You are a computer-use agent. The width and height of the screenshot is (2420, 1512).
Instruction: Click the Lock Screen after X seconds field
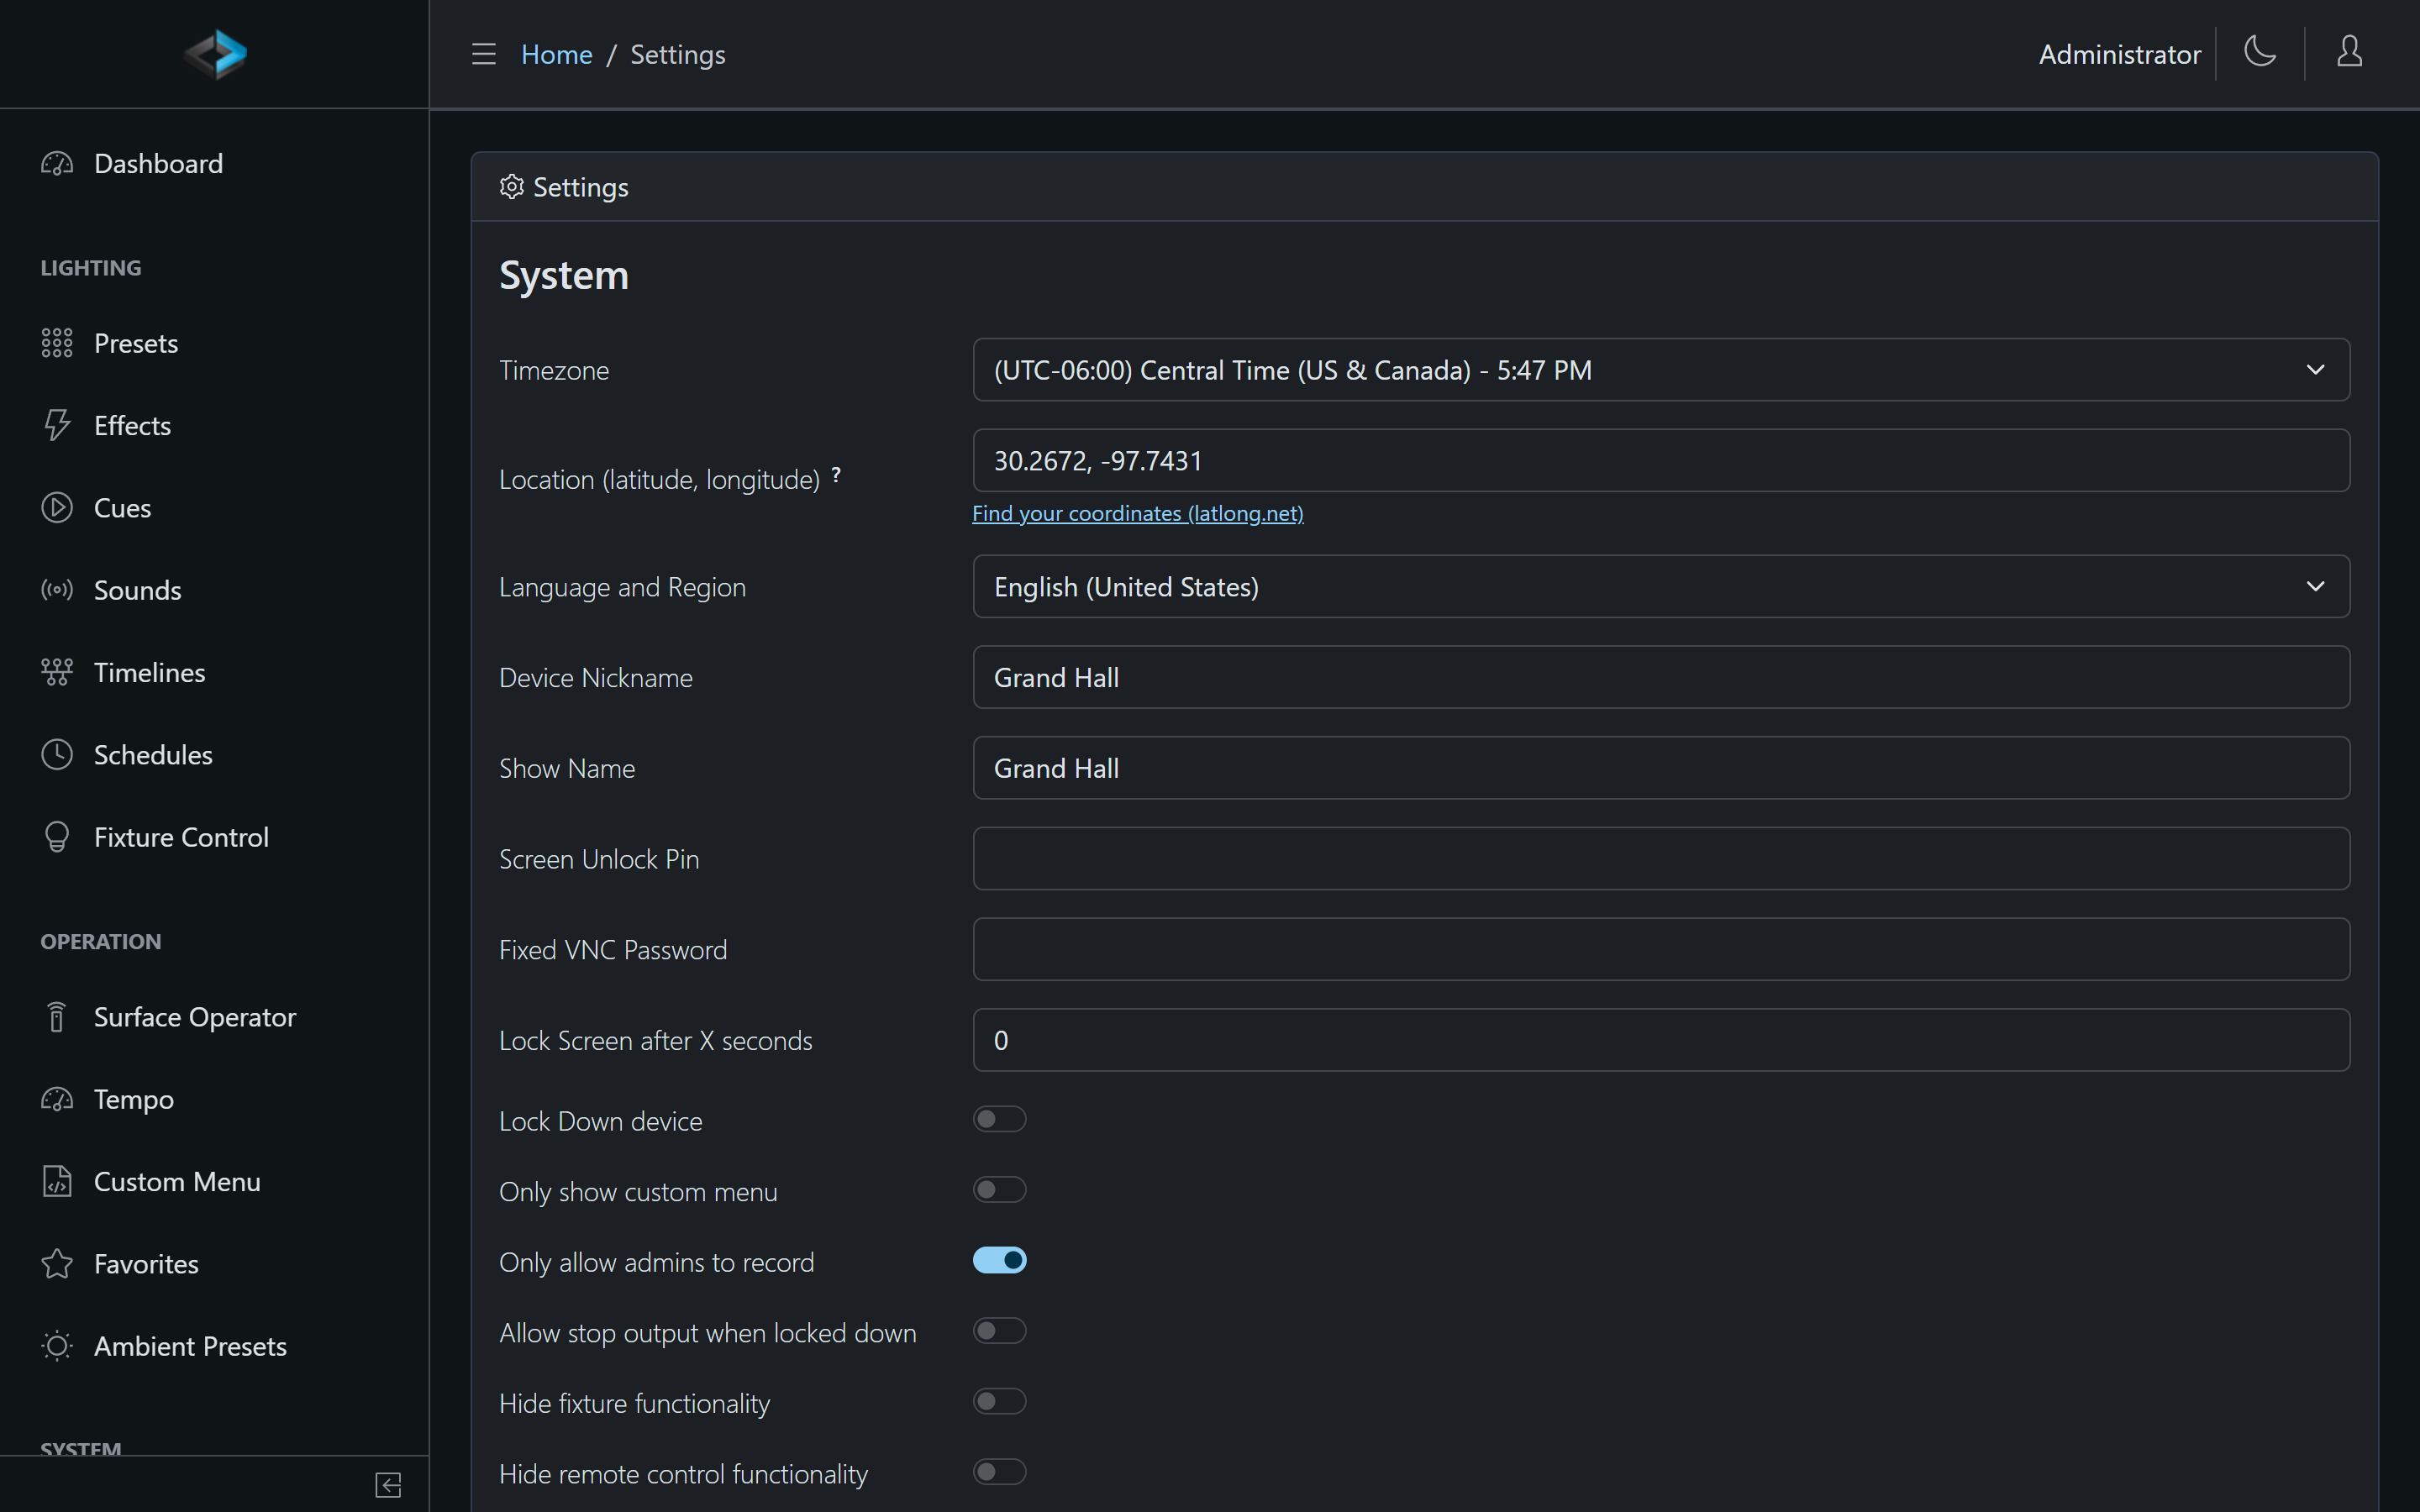[1661, 1040]
